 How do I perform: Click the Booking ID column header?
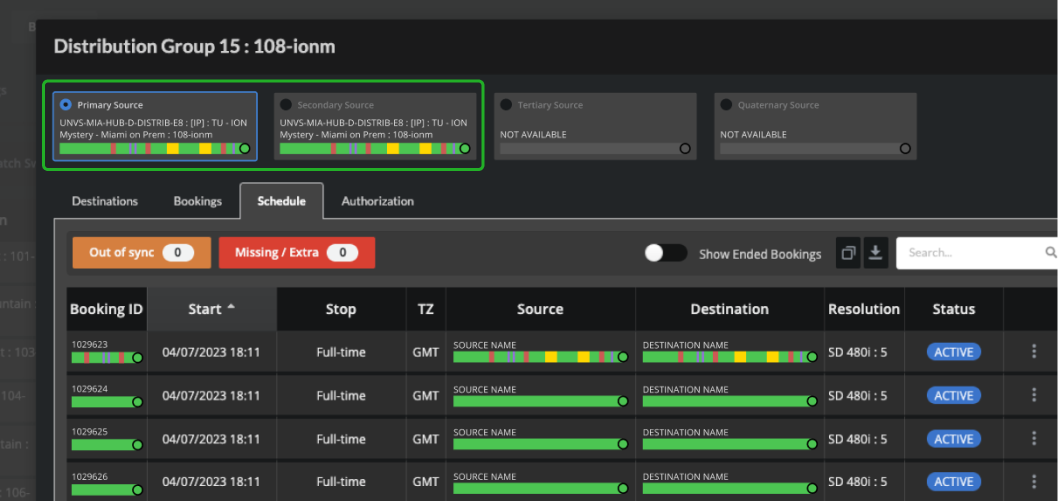coord(107,309)
